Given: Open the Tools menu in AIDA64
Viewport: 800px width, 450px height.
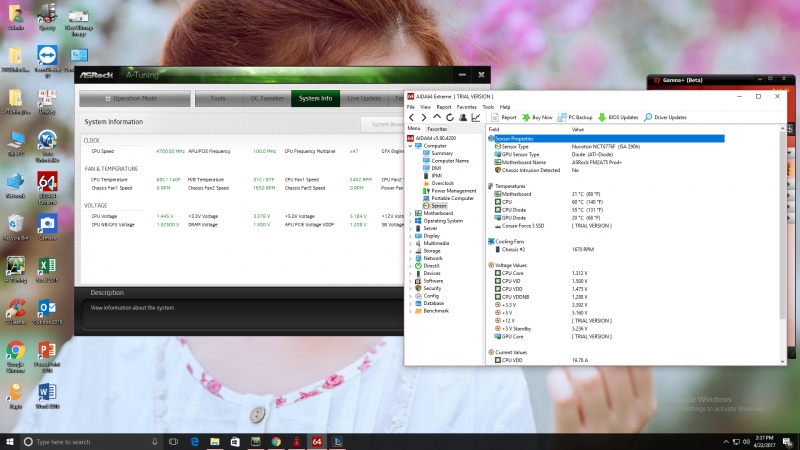Looking at the screenshot, I should coord(488,106).
